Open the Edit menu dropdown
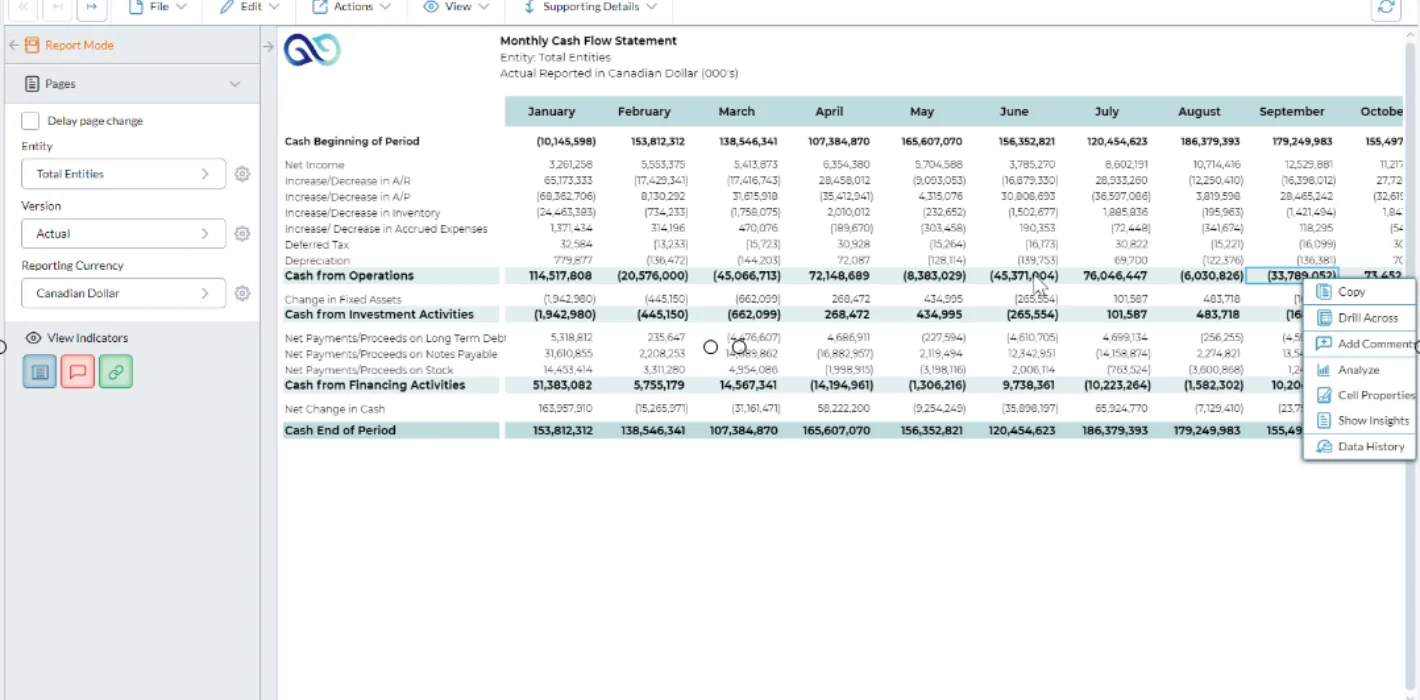The width and height of the screenshot is (1420, 700). pos(250,7)
